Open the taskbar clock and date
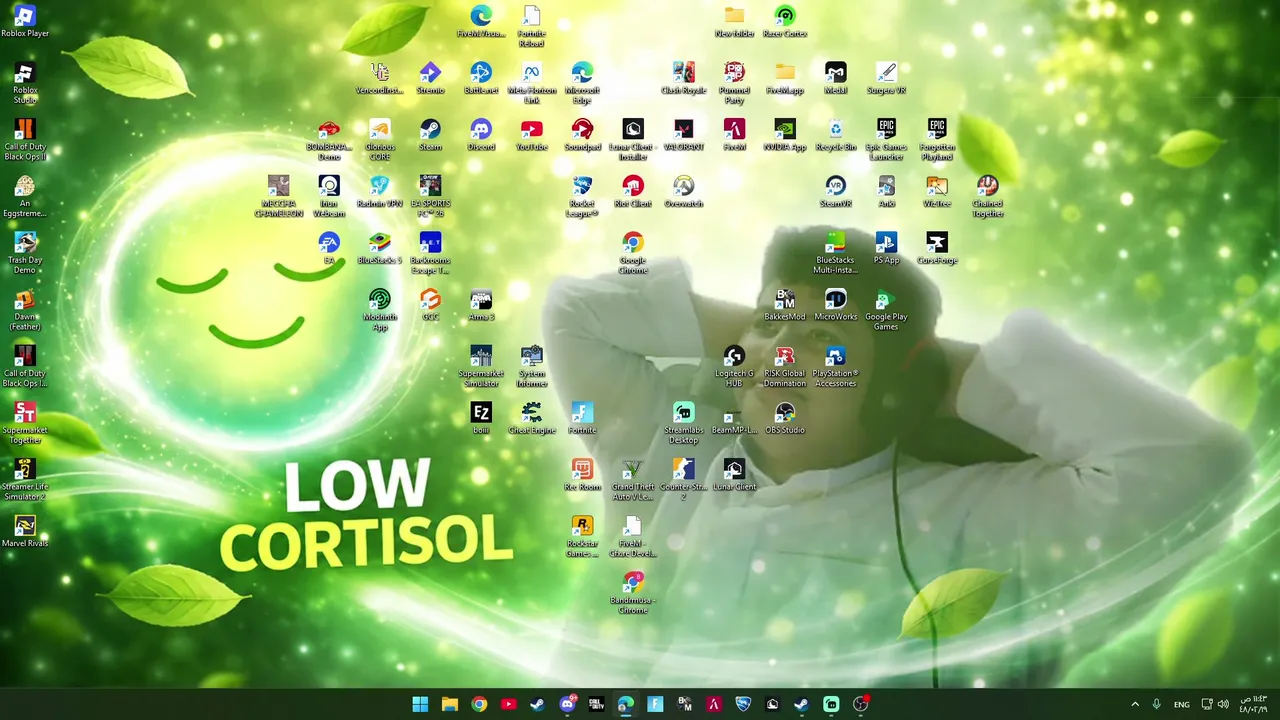This screenshot has width=1280, height=720. point(1254,704)
